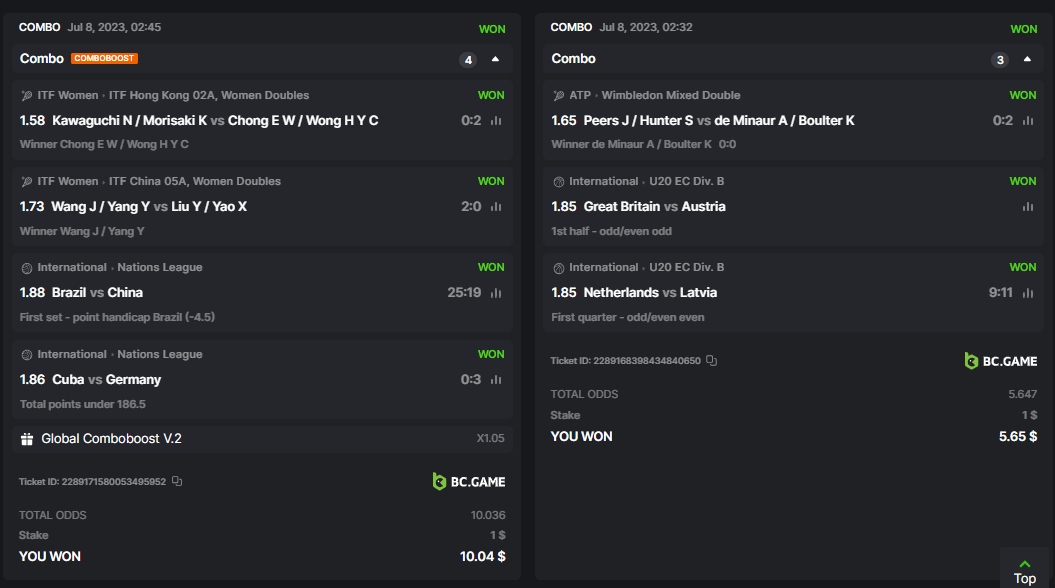Open stats icon for Wang/Yang match
The width and height of the screenshot is (1055, 588).
[x=496, y=207]
